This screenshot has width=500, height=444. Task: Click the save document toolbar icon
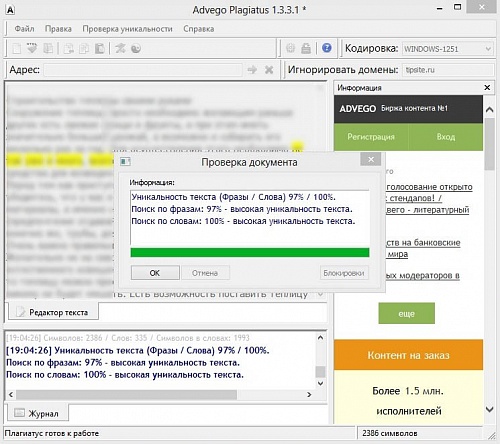pyautogui.click(x=48, y=48)
